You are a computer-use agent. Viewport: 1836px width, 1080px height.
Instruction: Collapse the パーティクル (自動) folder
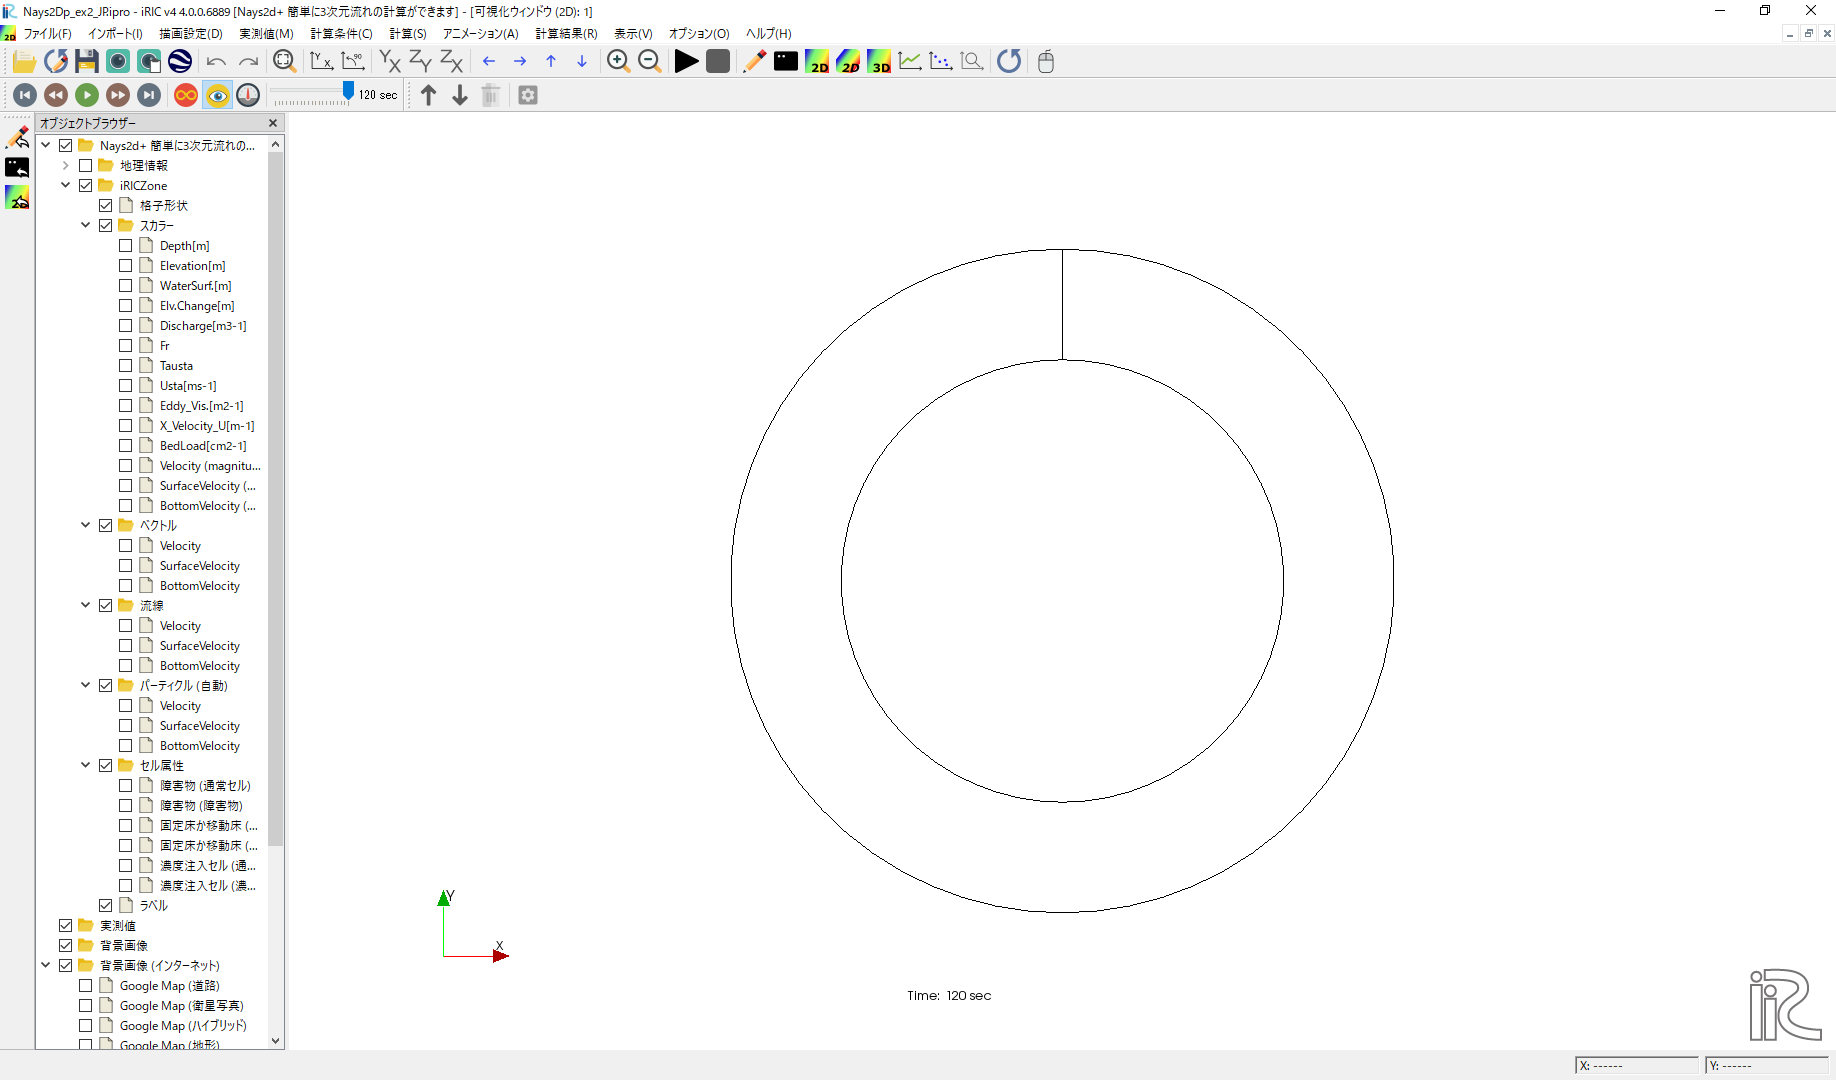[x=86, y=685]
